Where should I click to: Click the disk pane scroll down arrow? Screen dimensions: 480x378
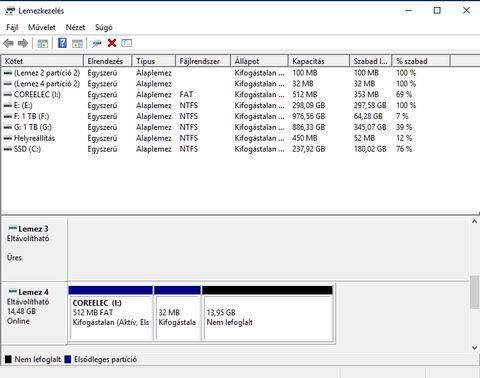[474, 348]
